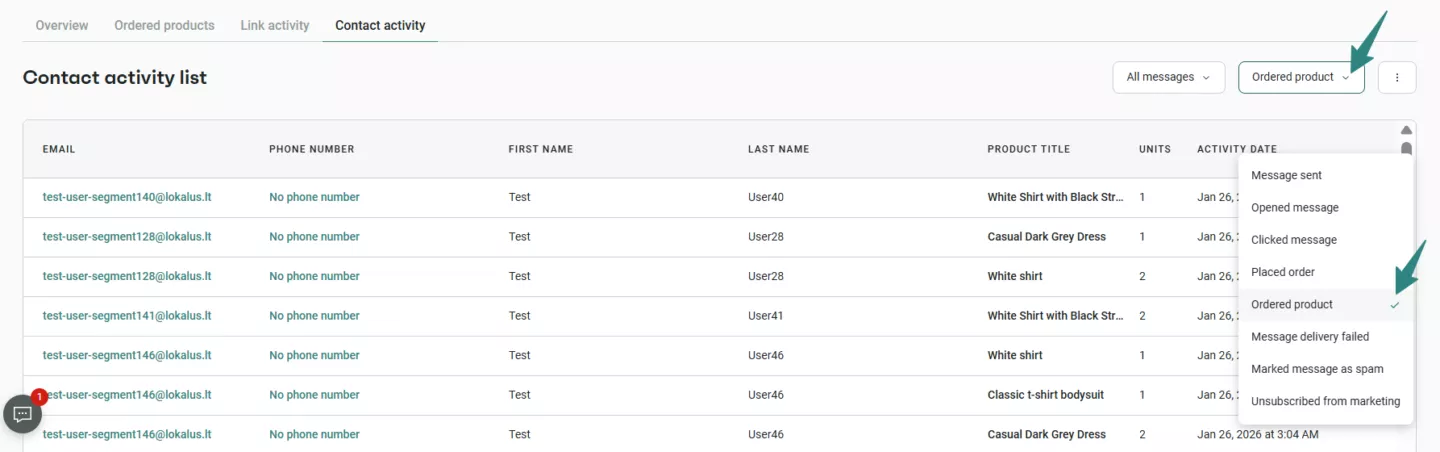Select the Contact activity tab
The width and height of the screenshot is (1440, 452).
coord(380,25)
